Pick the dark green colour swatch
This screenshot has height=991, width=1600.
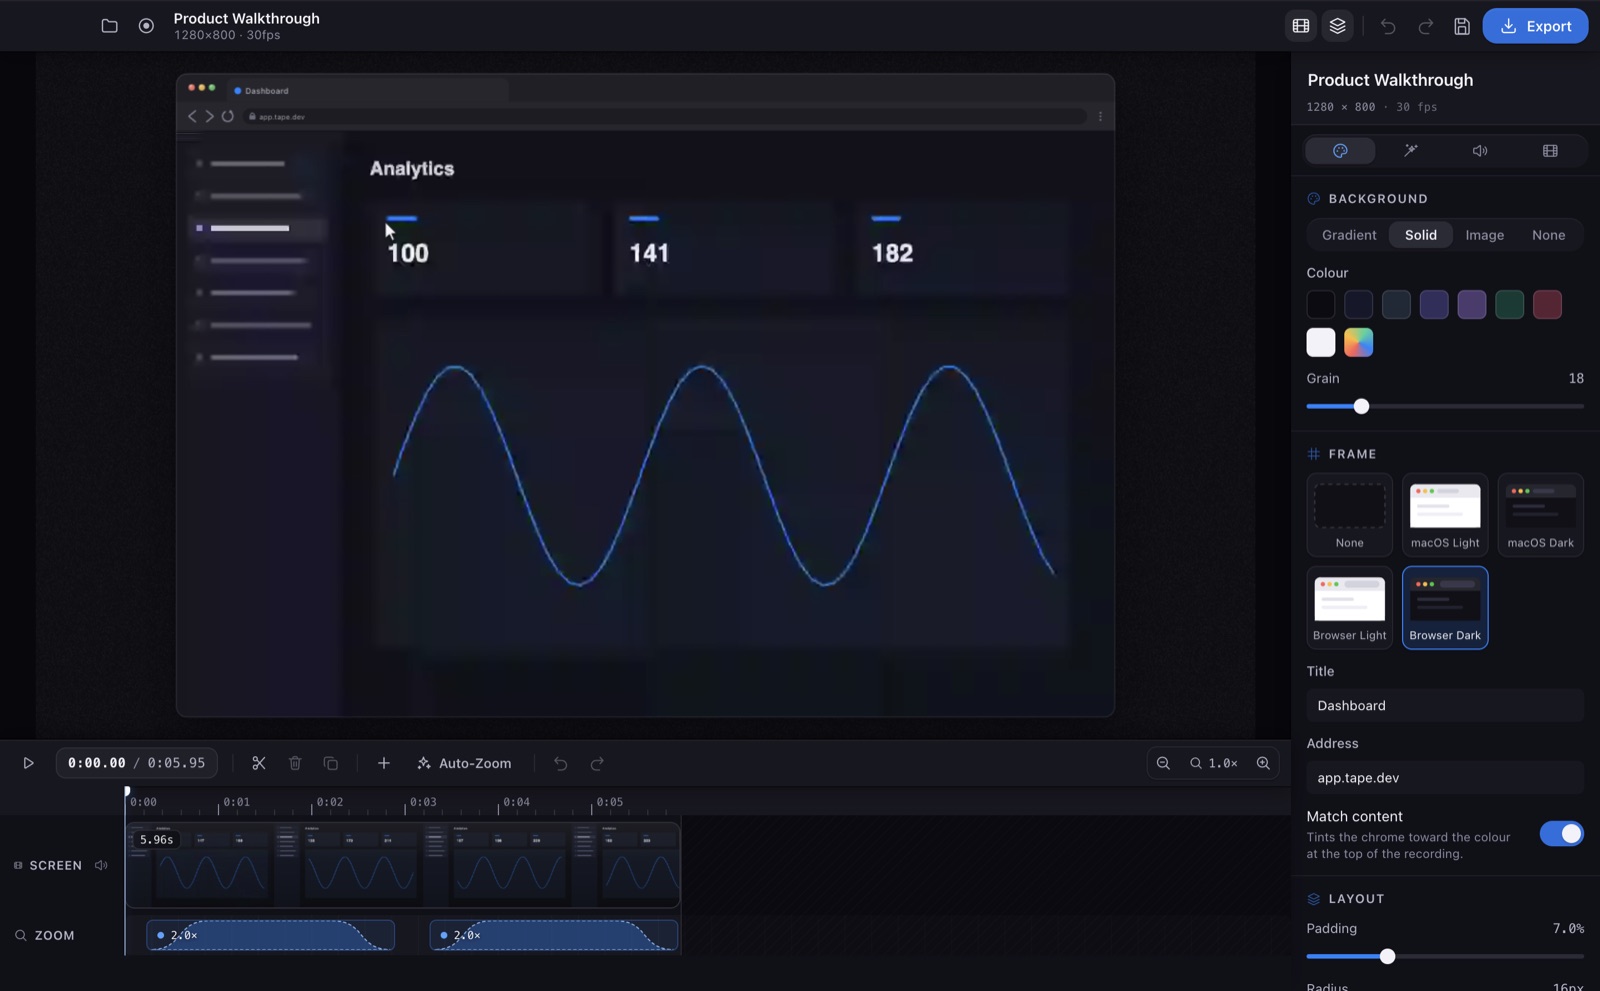pos(1510,305)
